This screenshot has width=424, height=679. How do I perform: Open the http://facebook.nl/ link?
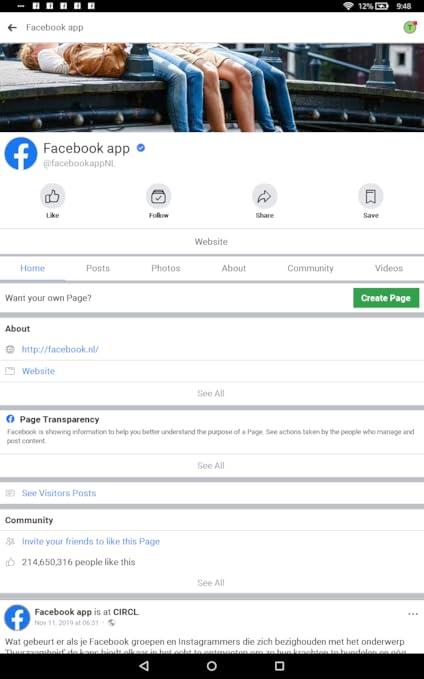[60, 349]
